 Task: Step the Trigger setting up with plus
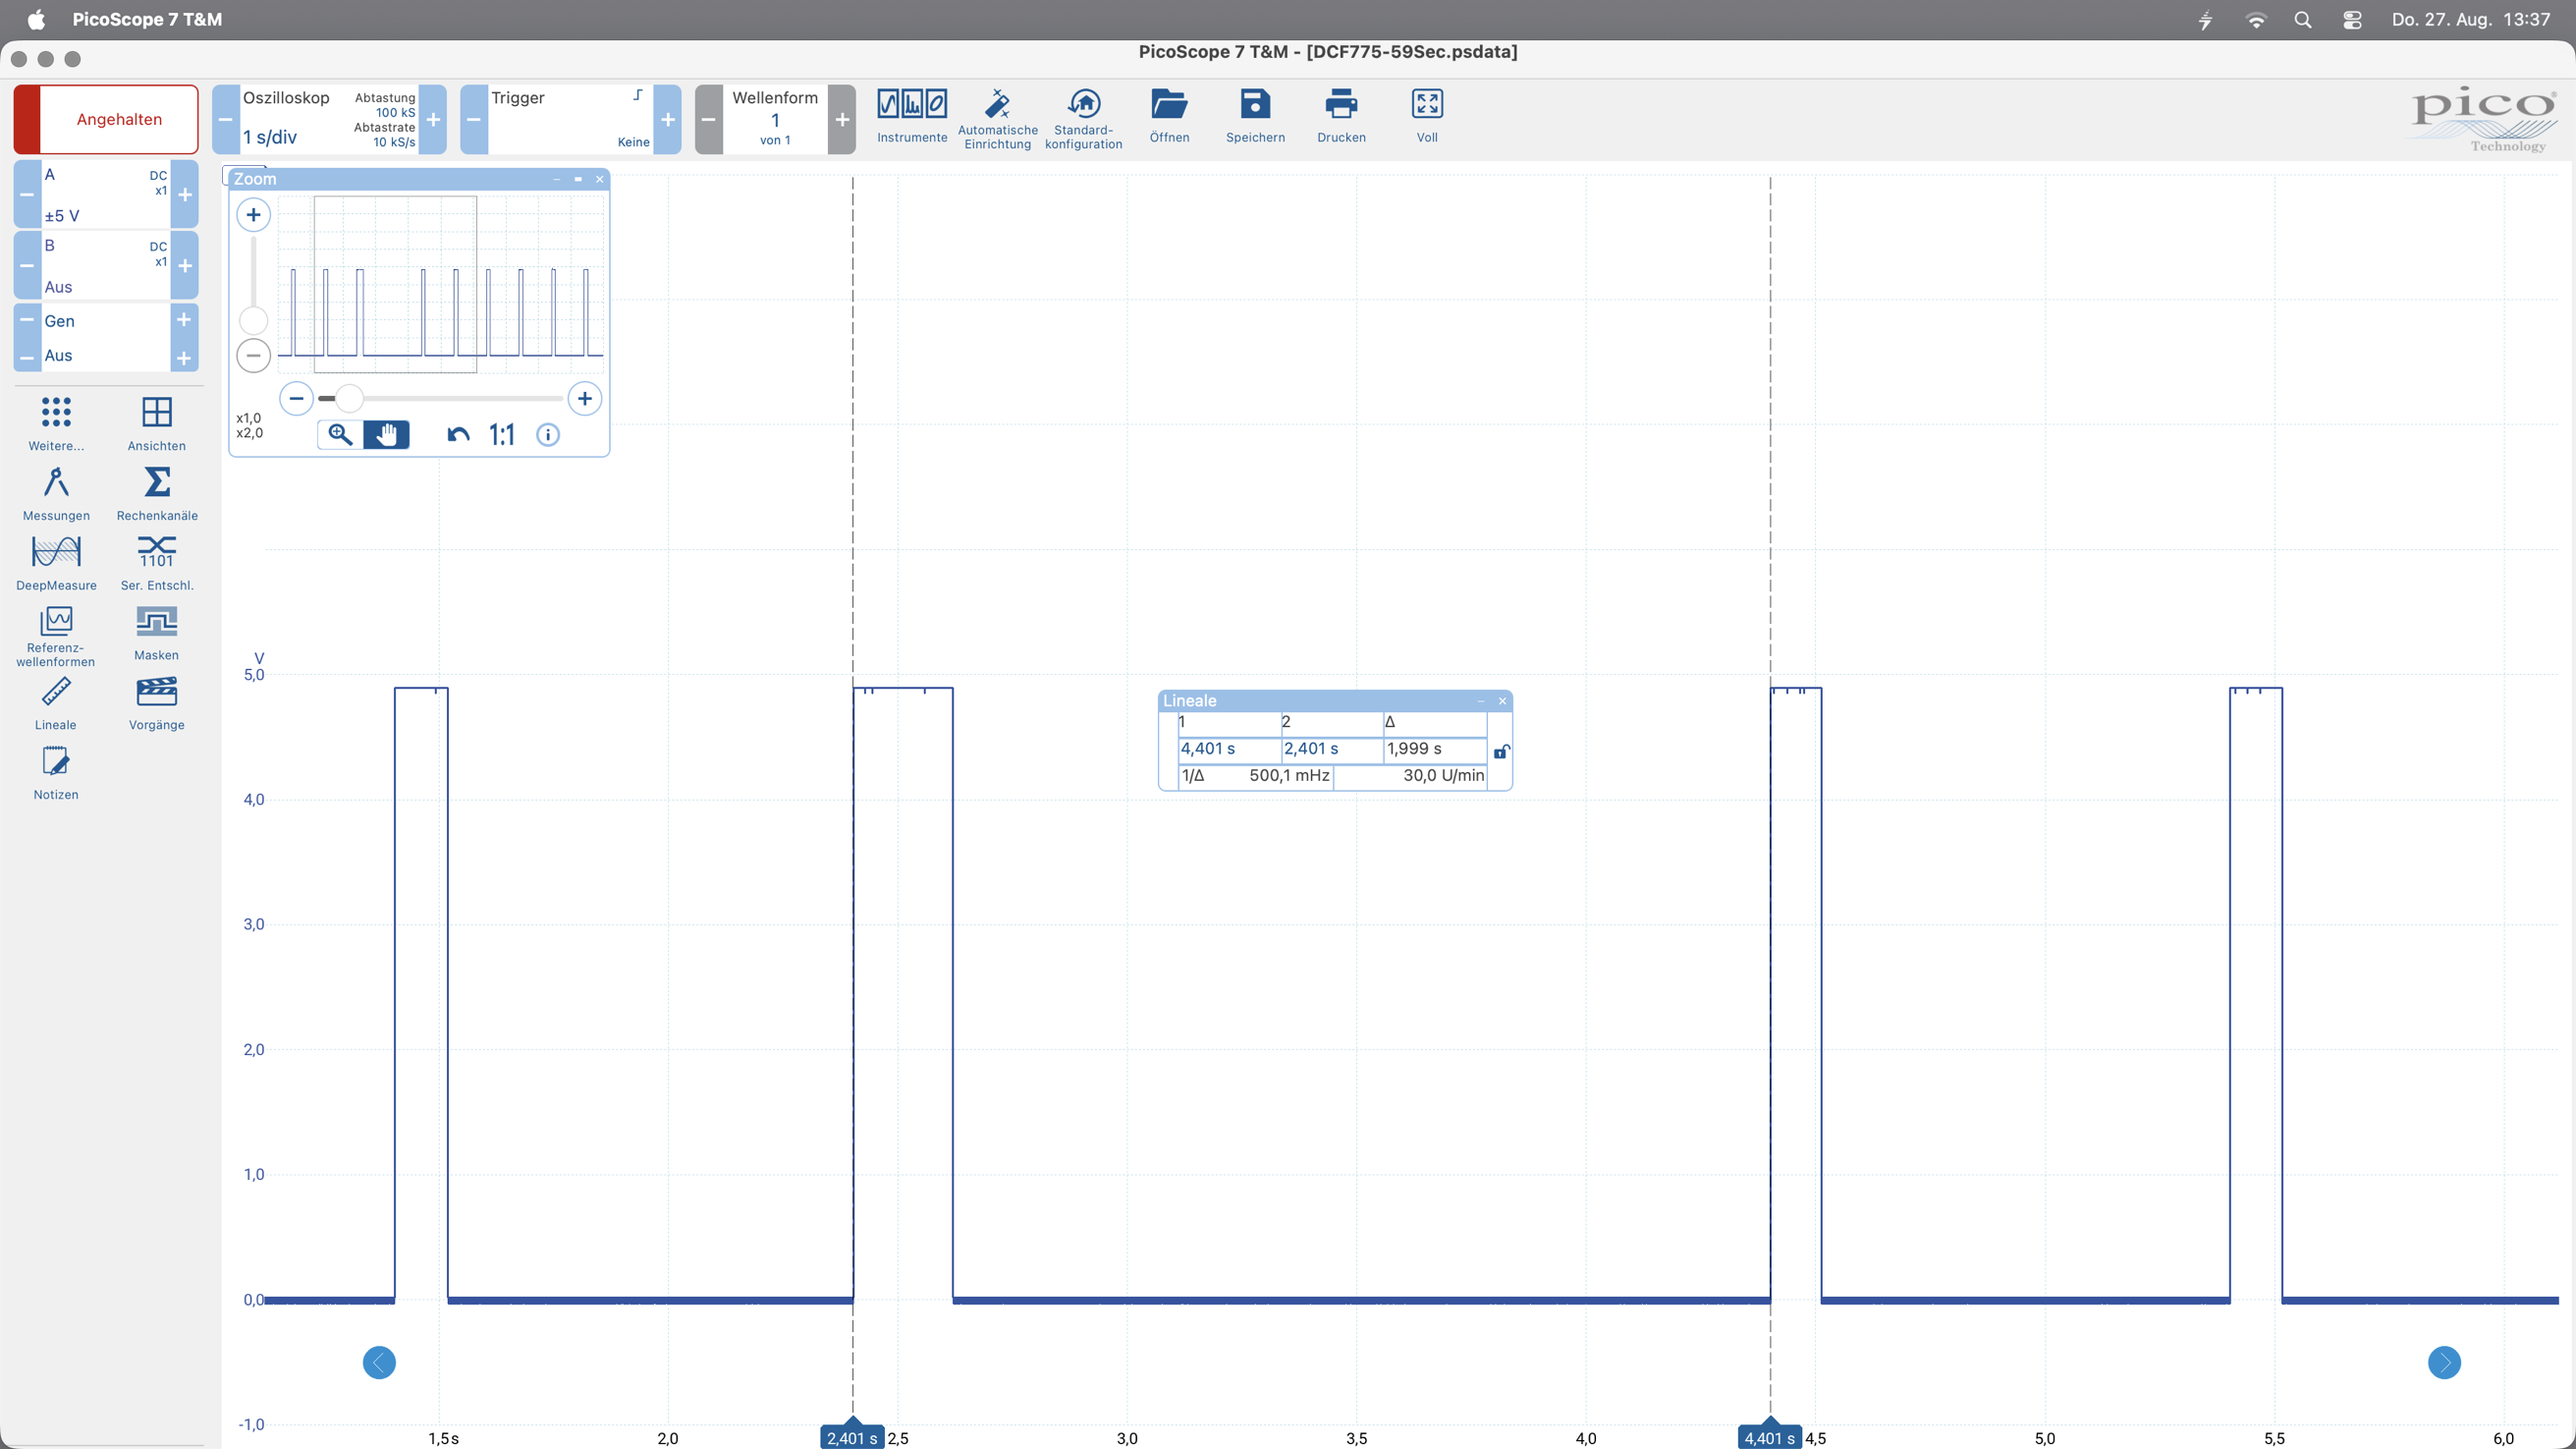pos(668,119)
